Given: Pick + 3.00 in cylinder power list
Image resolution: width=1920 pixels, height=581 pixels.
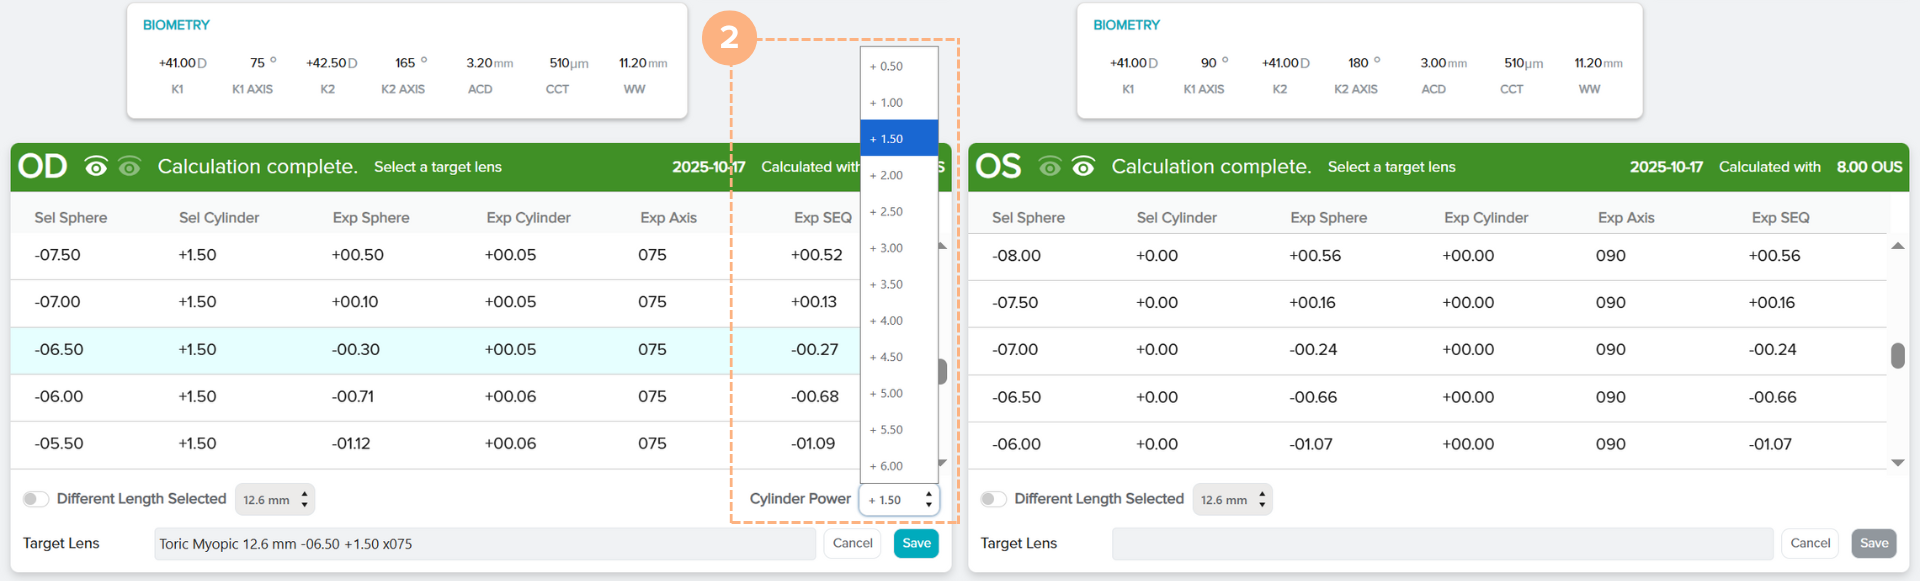Looking at the screenshot, I should [898, 248].
